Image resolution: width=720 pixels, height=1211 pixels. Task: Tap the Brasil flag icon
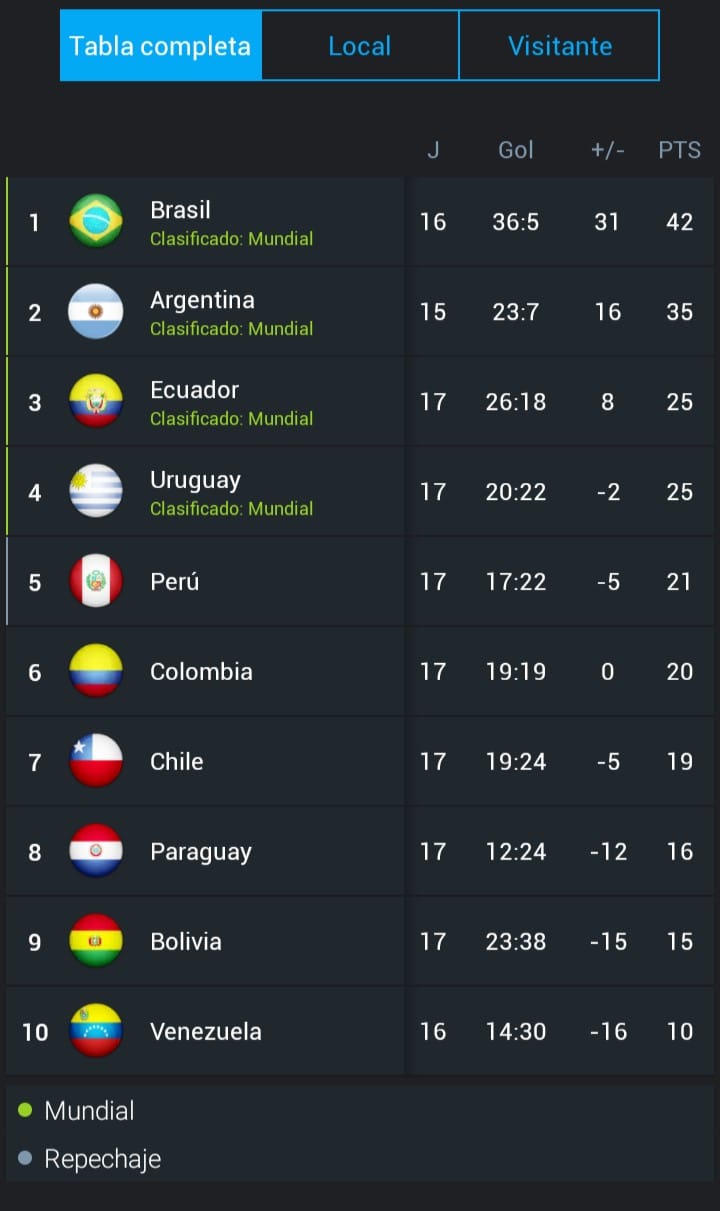96,221
